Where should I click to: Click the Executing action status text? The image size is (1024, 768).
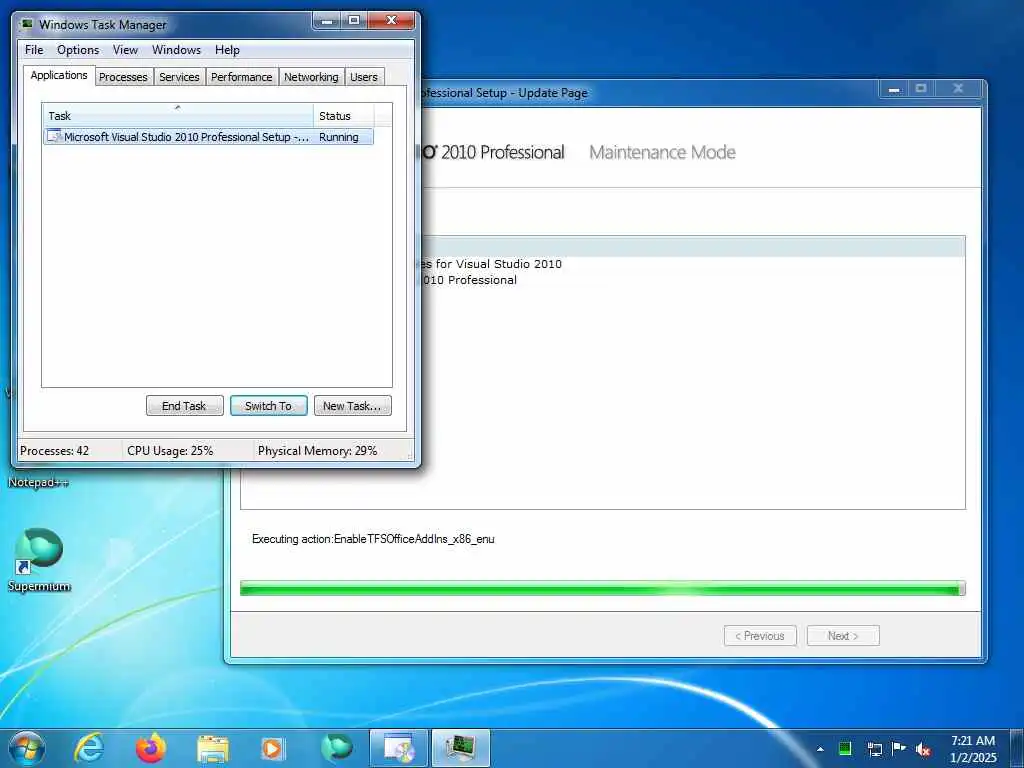click(x=373, y=539)
